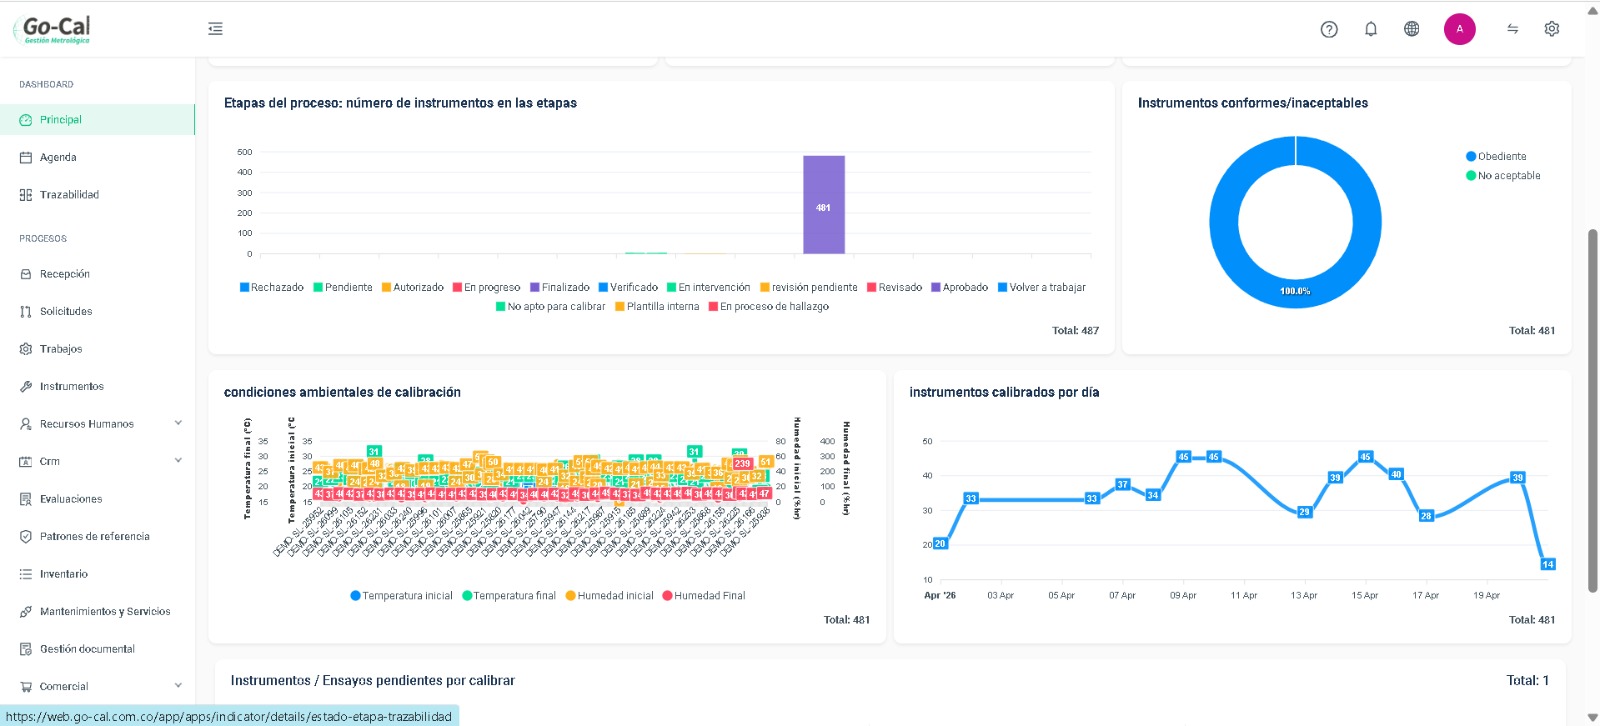Click the Comercial cart icon
Screen dimensions: 1600x726
click(26, 687)
